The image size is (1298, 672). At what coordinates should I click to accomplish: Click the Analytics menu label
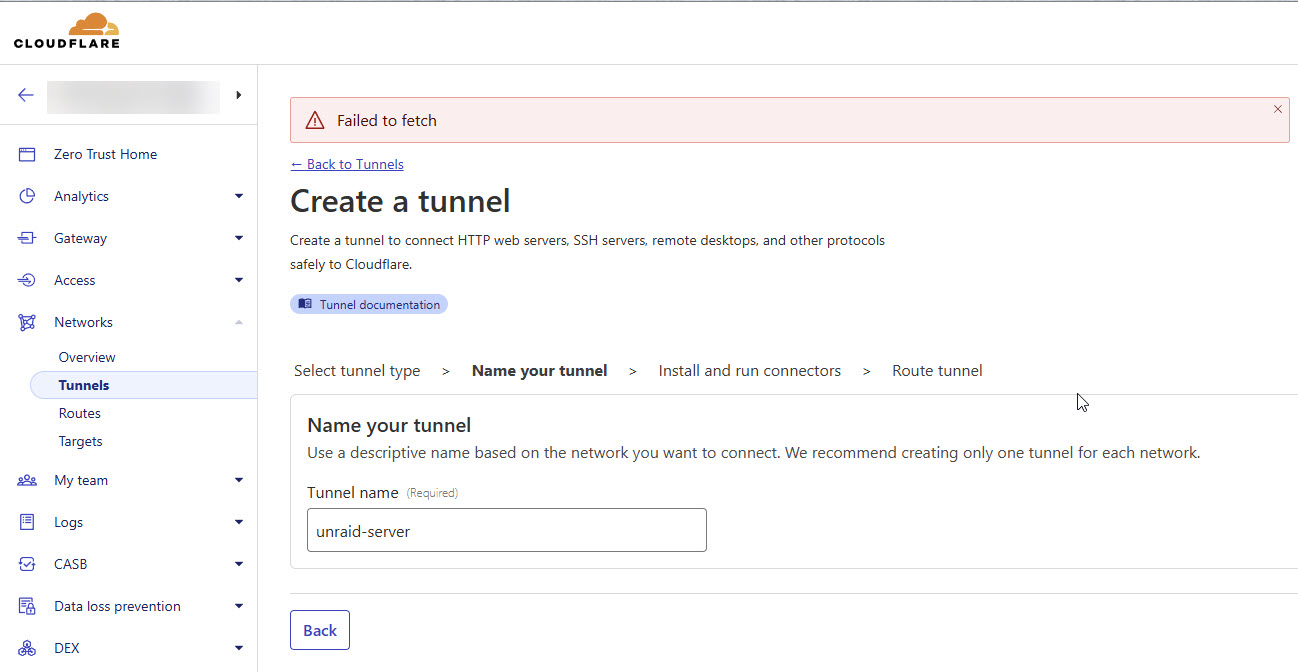[x=81, y=196]
